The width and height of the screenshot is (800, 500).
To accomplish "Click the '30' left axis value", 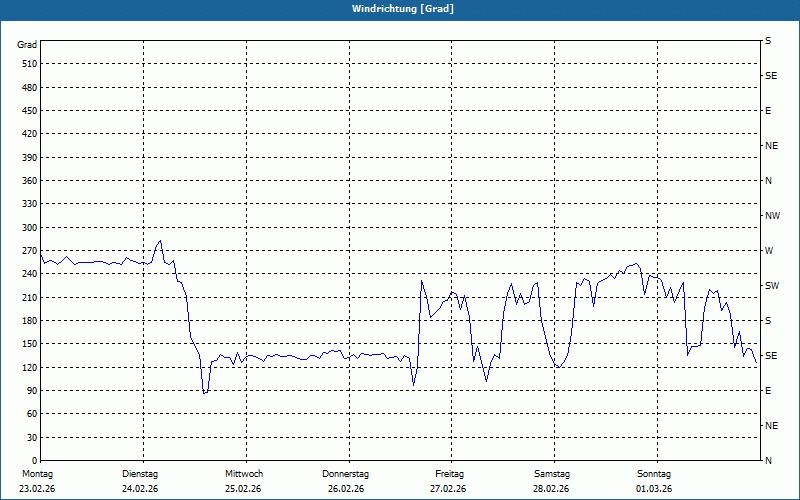I will point(33,437).
